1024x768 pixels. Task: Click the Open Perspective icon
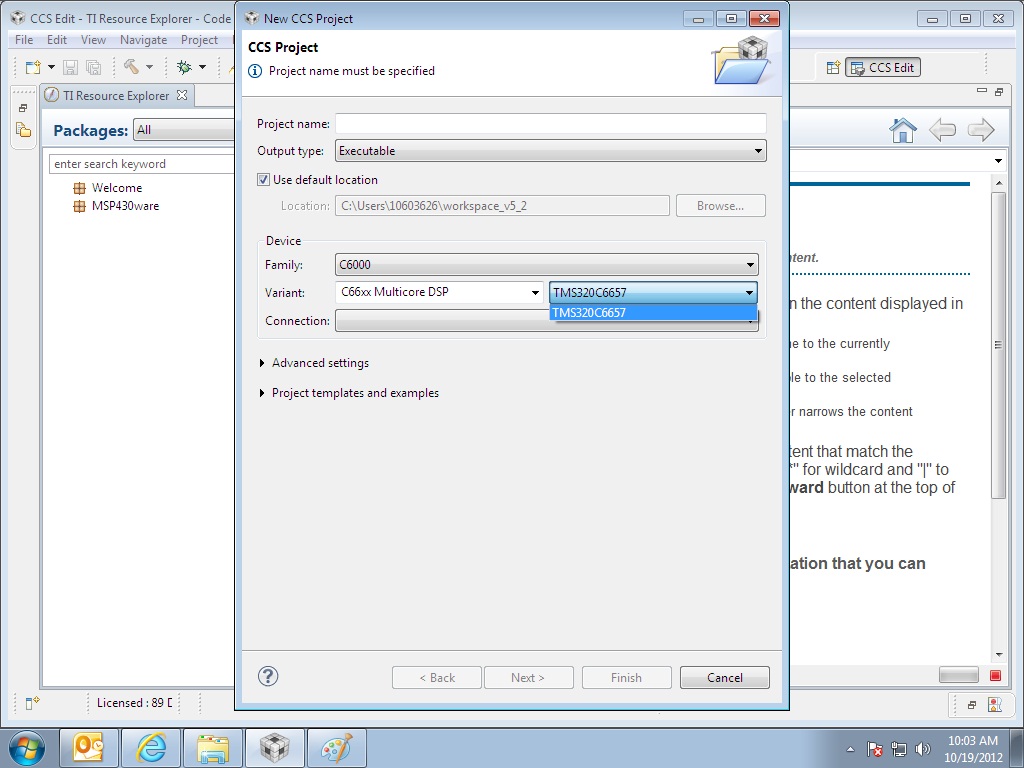[833, 67]
